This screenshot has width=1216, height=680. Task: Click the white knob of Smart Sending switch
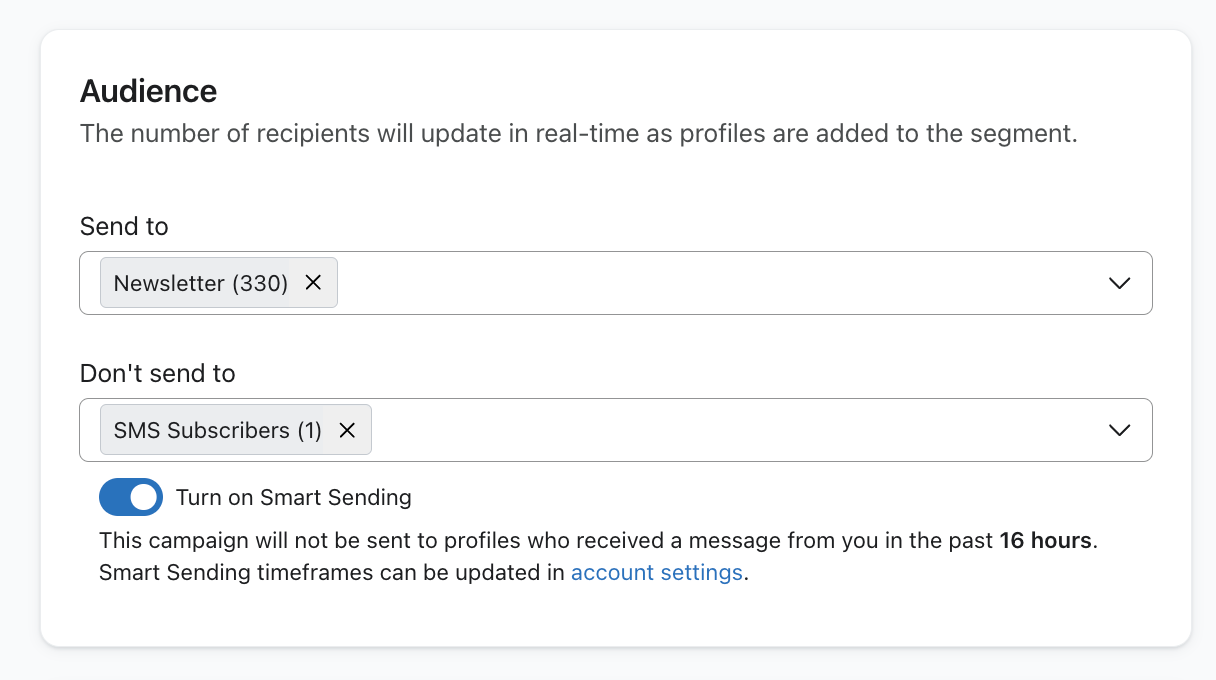pos(145,497)
